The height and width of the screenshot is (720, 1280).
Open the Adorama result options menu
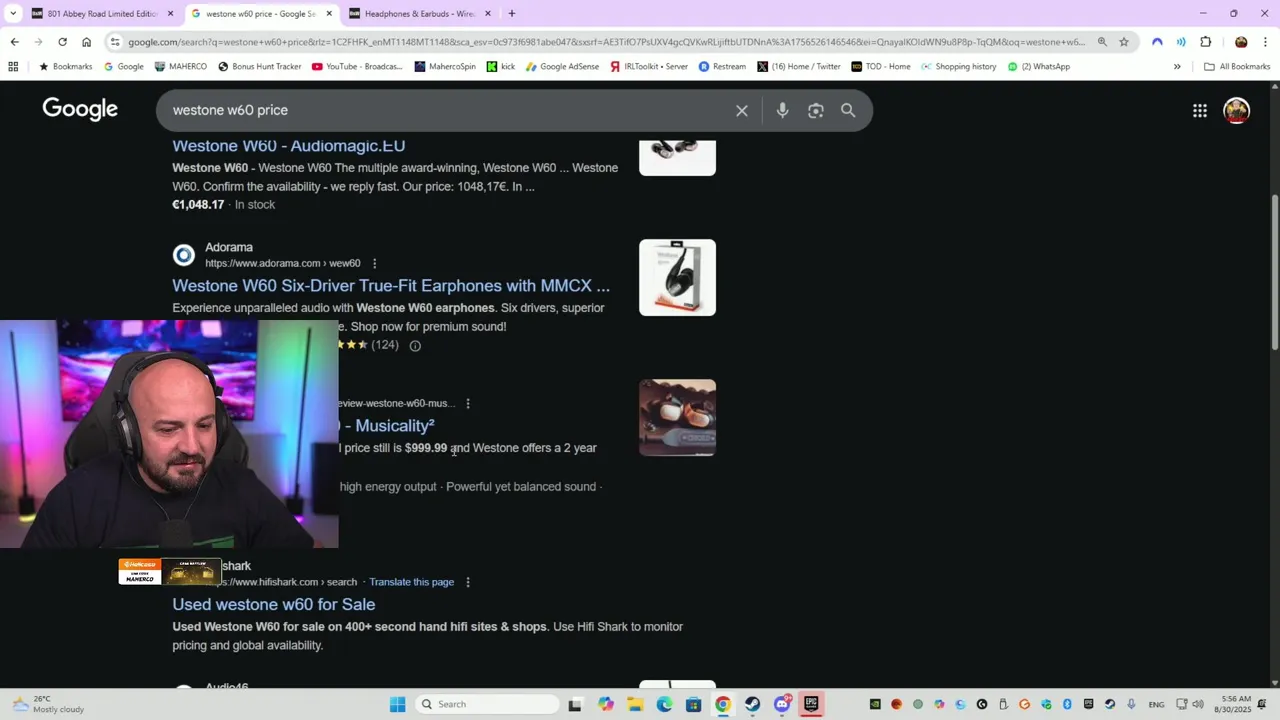point(374,263)
